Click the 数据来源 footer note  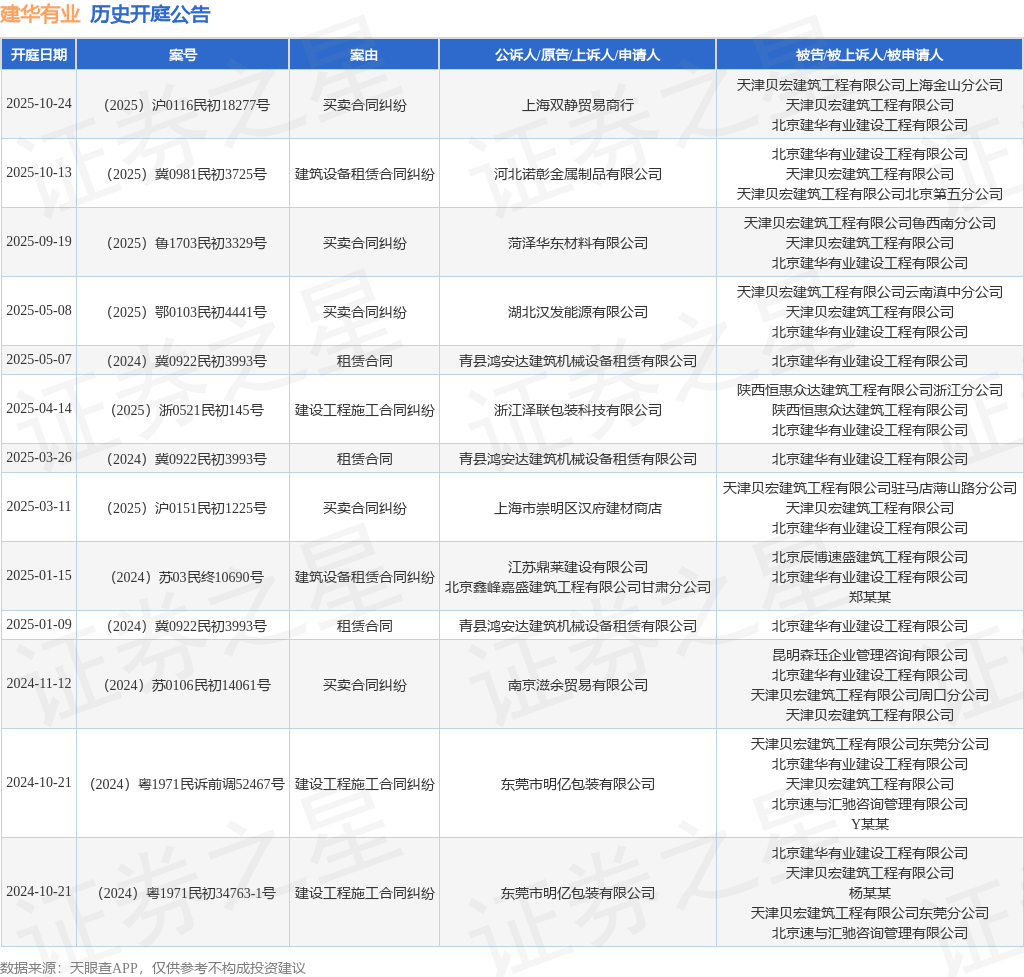click(152, 968)
